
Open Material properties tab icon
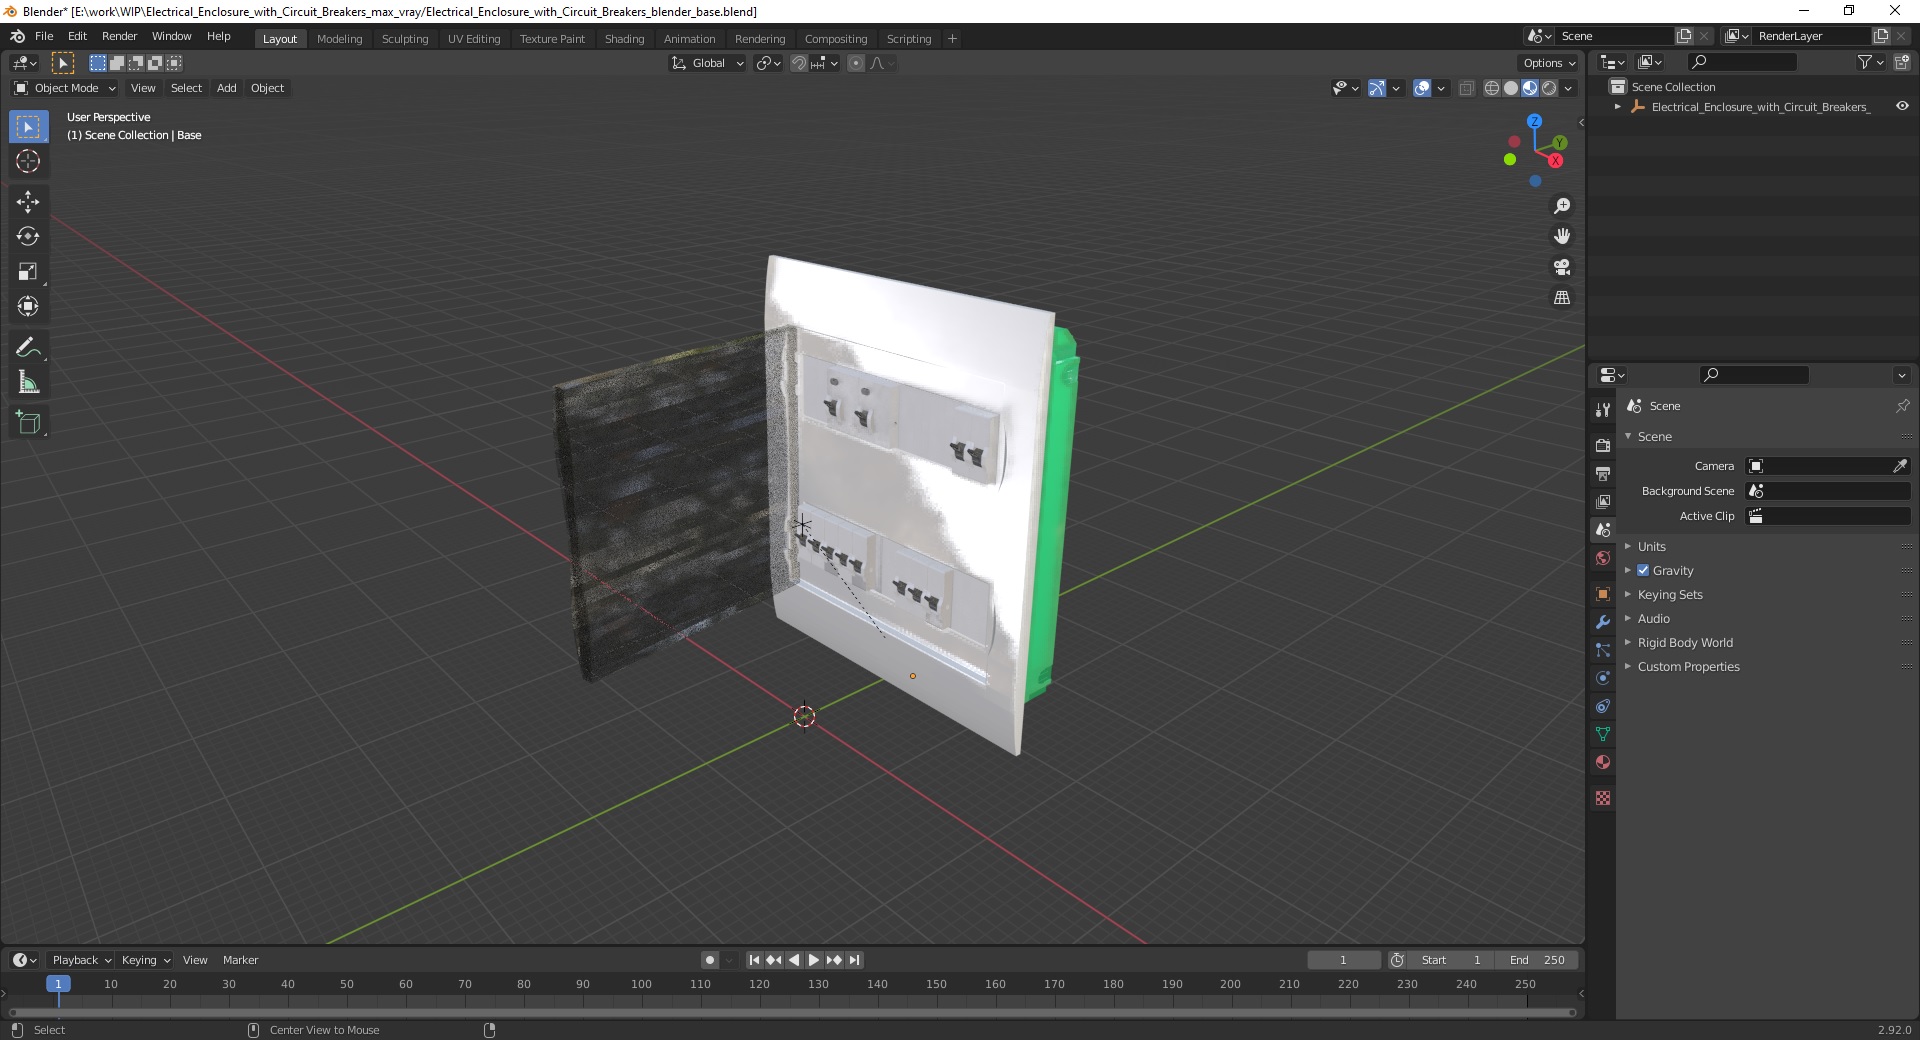point(1603,762)
